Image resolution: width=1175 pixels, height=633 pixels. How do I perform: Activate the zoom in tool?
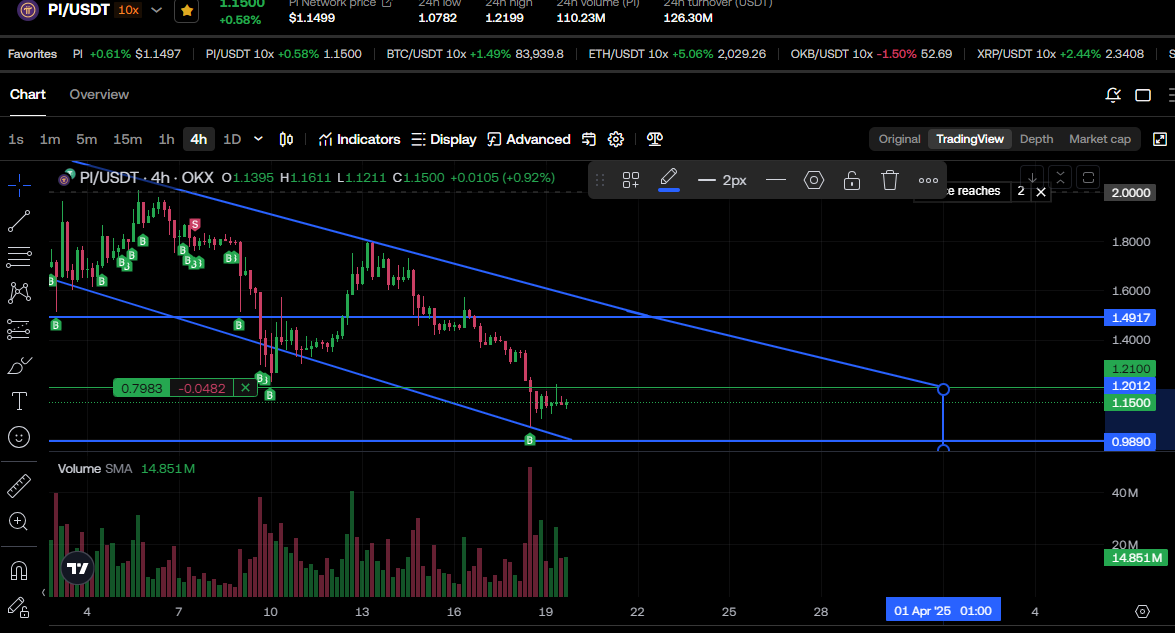tap(19, 521)
